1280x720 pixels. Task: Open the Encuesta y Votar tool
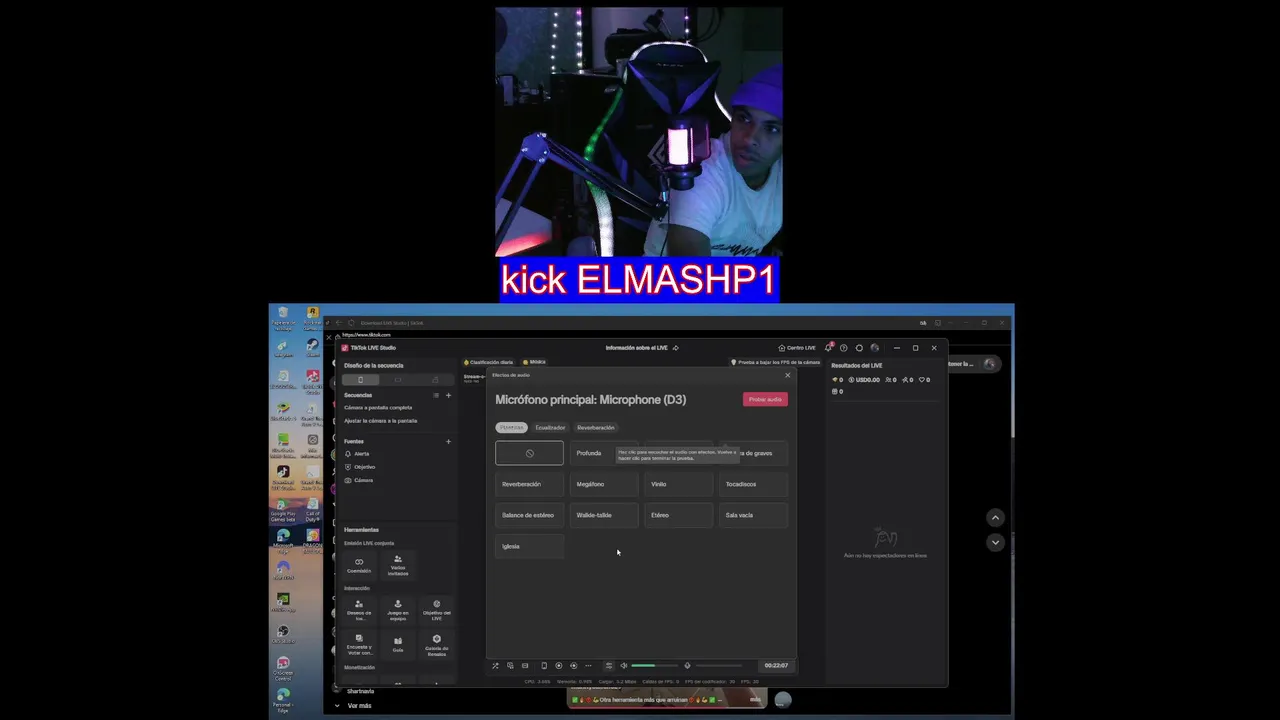359,645
